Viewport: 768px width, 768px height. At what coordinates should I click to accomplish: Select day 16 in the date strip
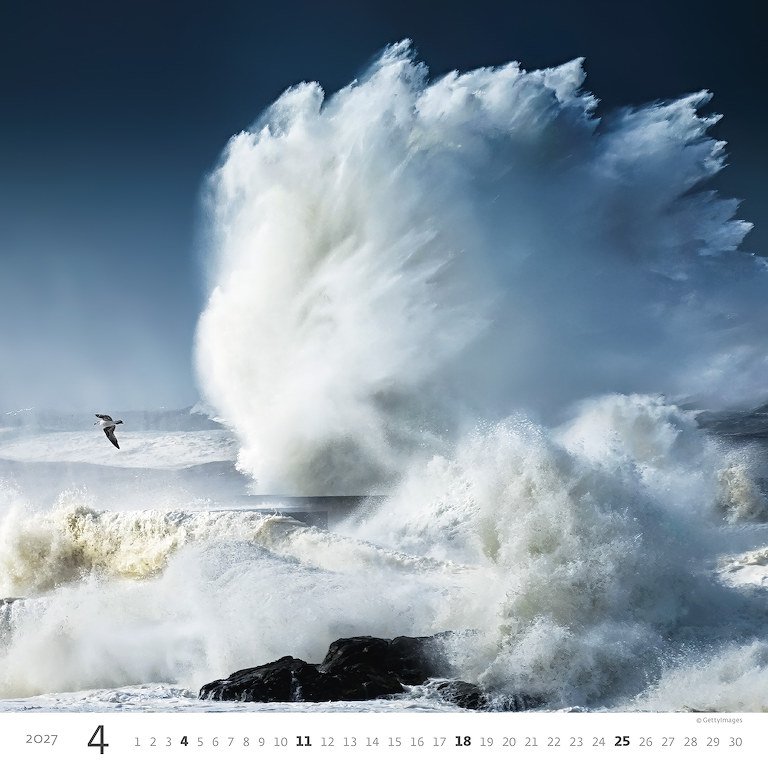tap(417, 742)
